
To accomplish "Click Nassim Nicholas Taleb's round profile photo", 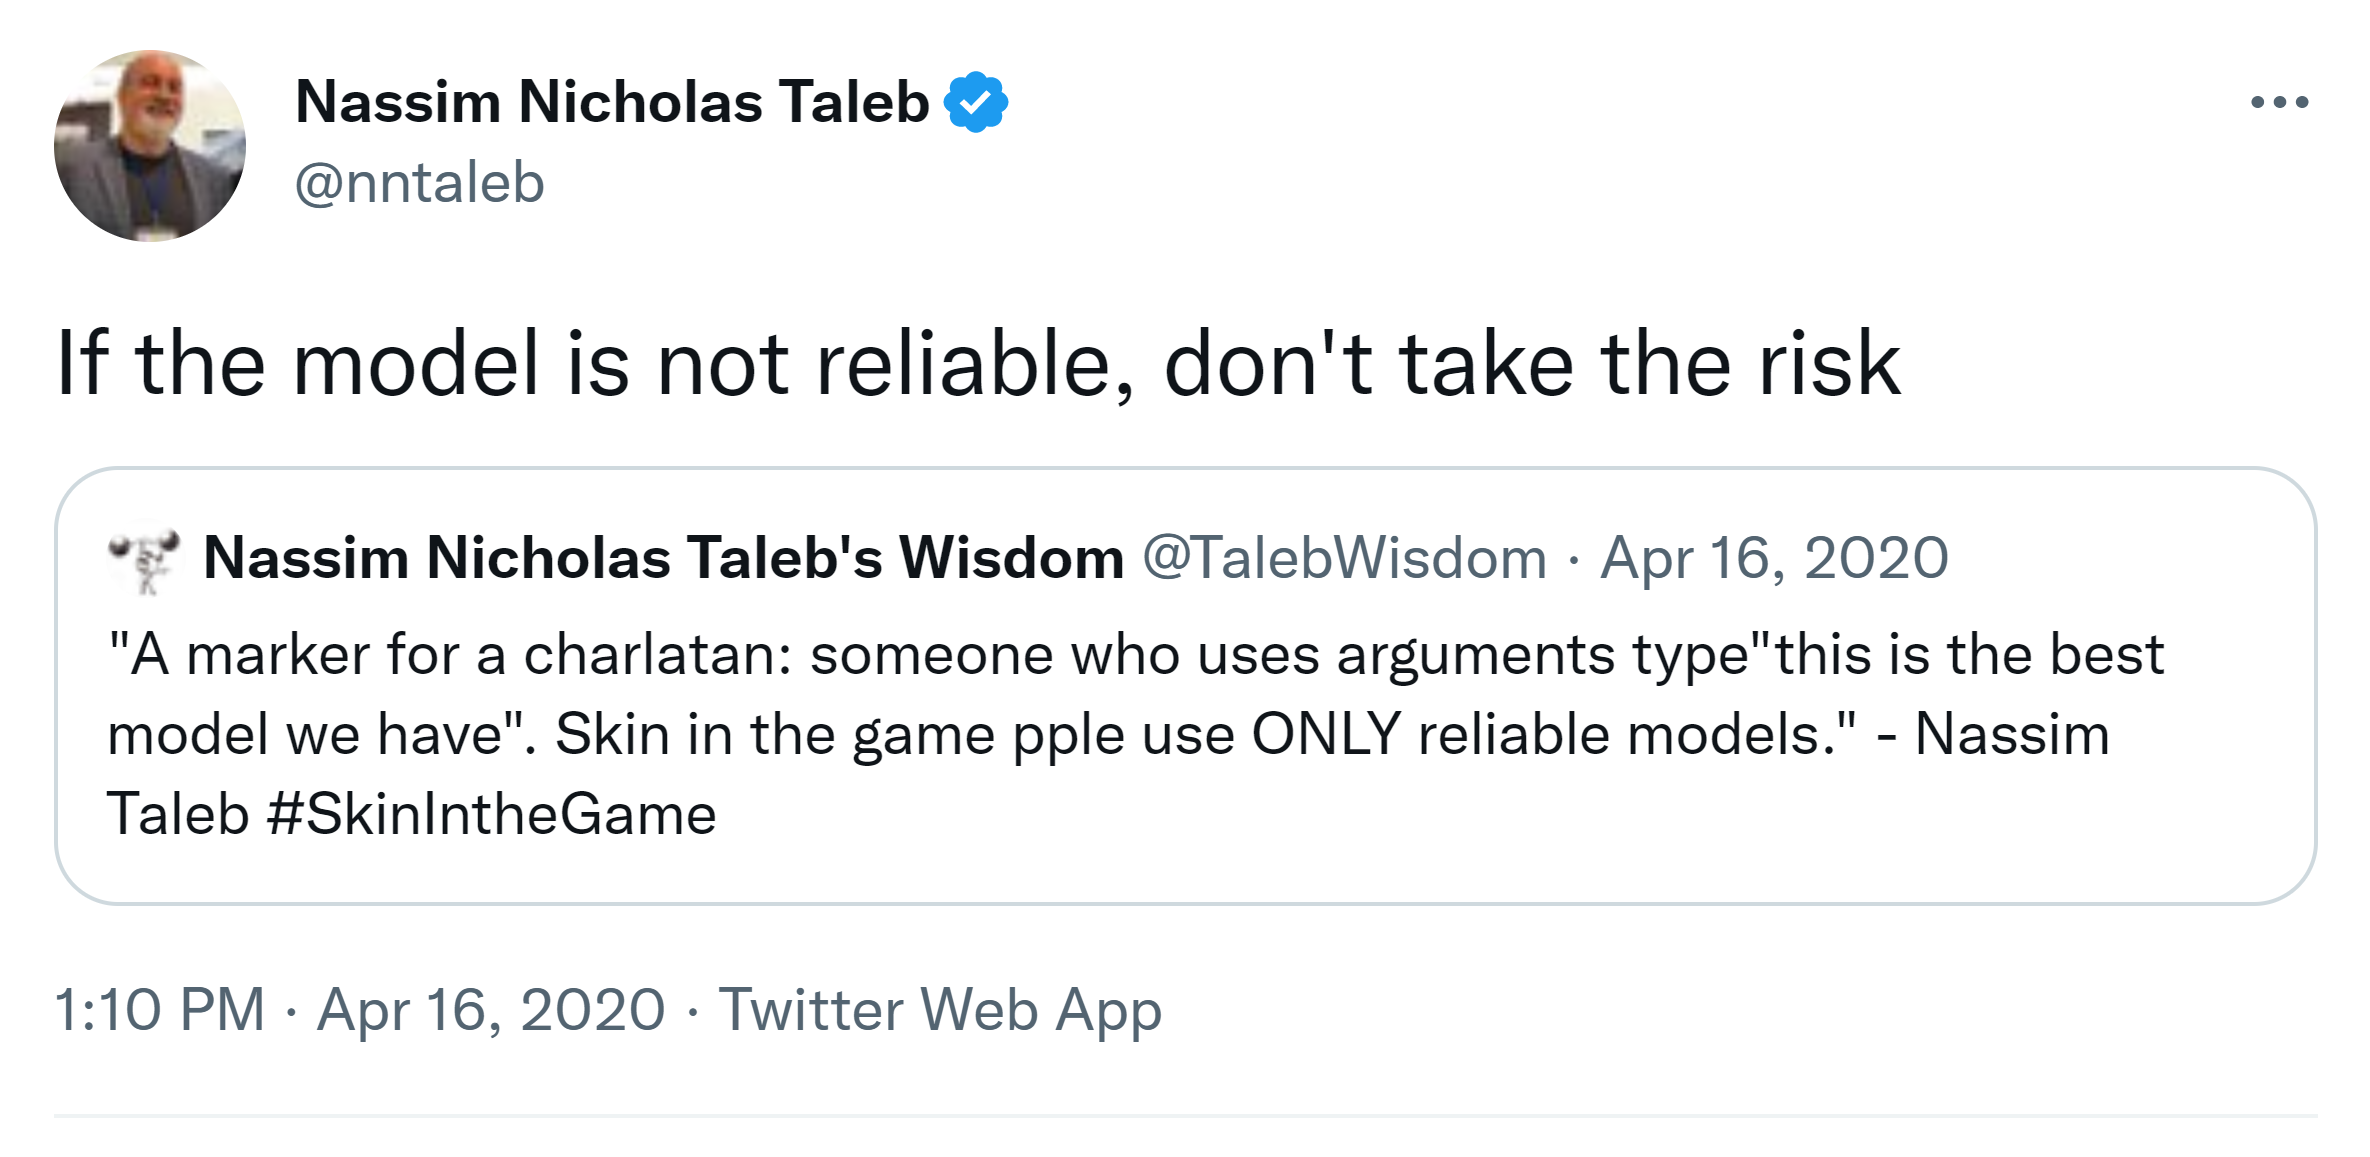I will click(150, 146).
